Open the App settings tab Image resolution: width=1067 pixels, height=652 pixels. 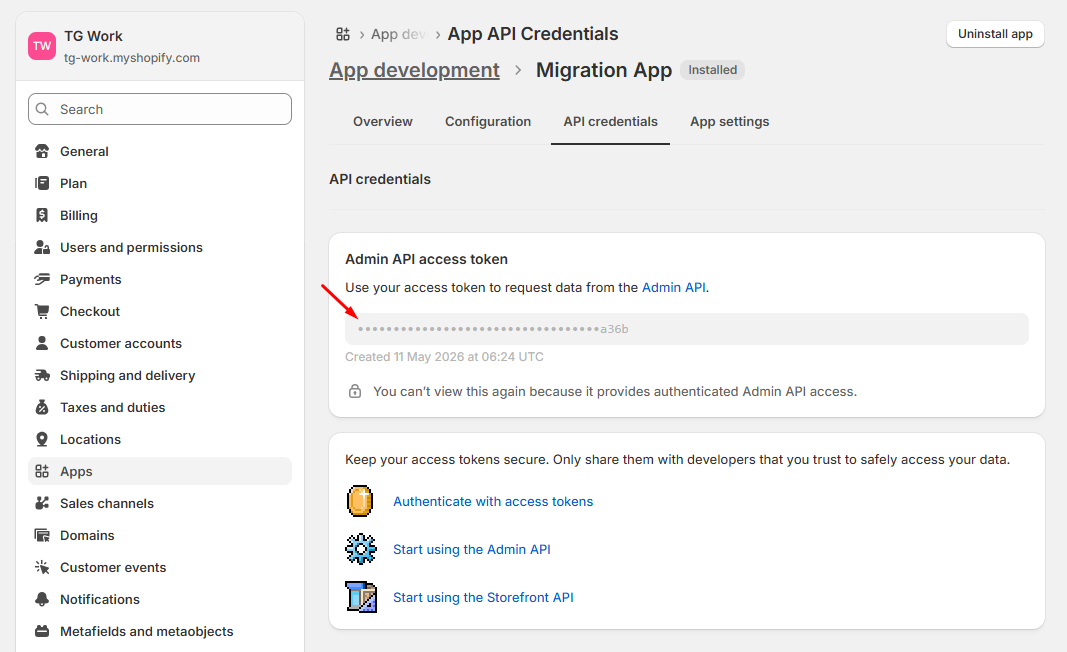tap(729, 122)
